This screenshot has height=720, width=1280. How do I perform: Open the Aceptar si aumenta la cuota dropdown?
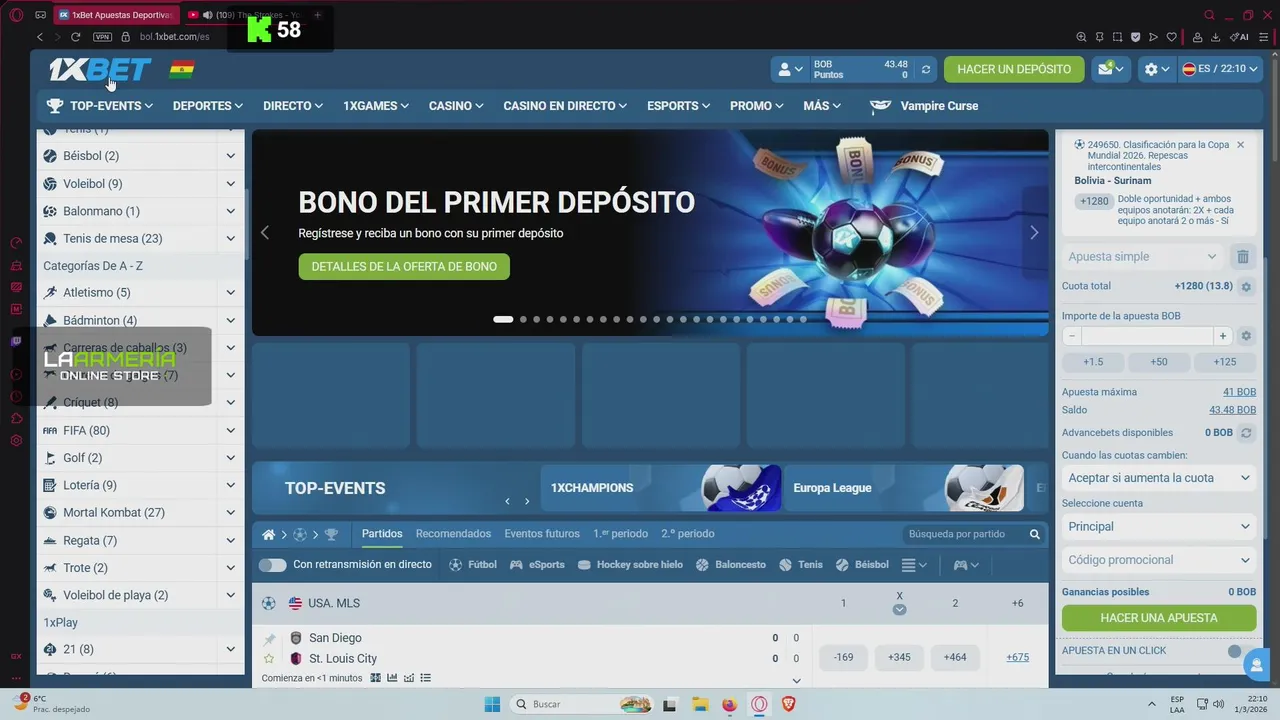tap(1158, 478)
